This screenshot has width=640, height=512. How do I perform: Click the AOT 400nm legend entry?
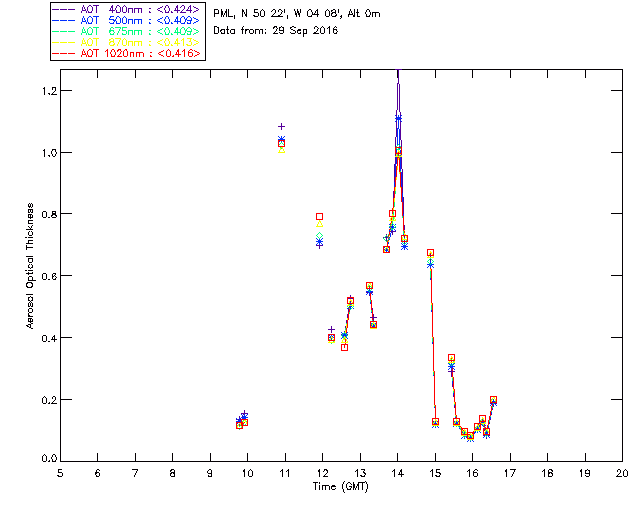[126, 9]
